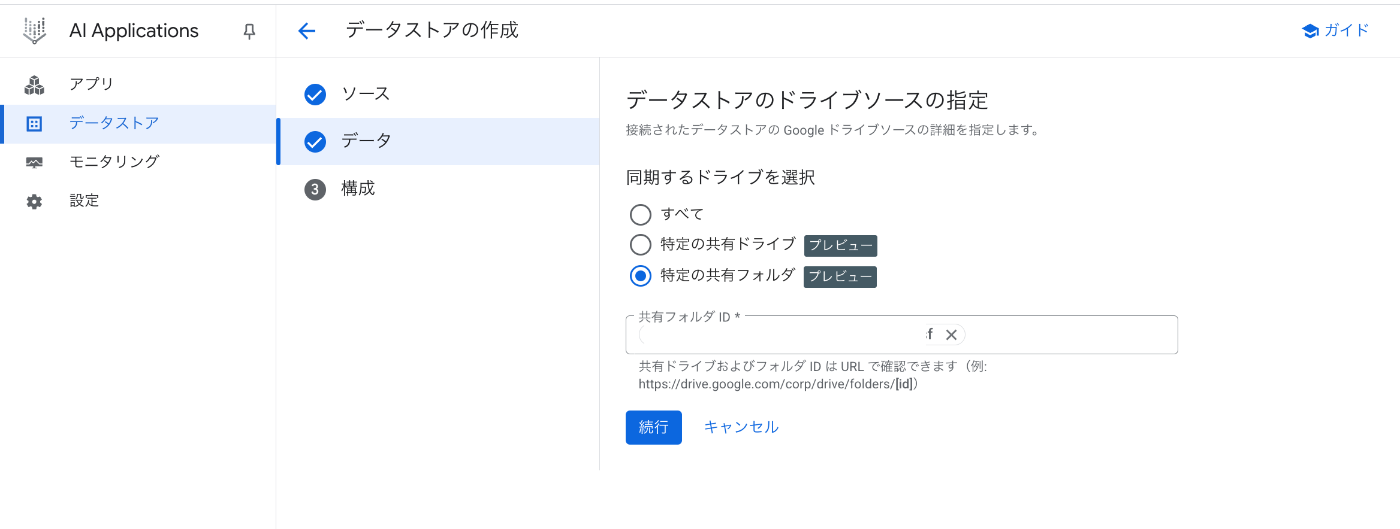Open the 構成 step number 3
Viewport: 1400px width, 529px height.
point(357,189)
